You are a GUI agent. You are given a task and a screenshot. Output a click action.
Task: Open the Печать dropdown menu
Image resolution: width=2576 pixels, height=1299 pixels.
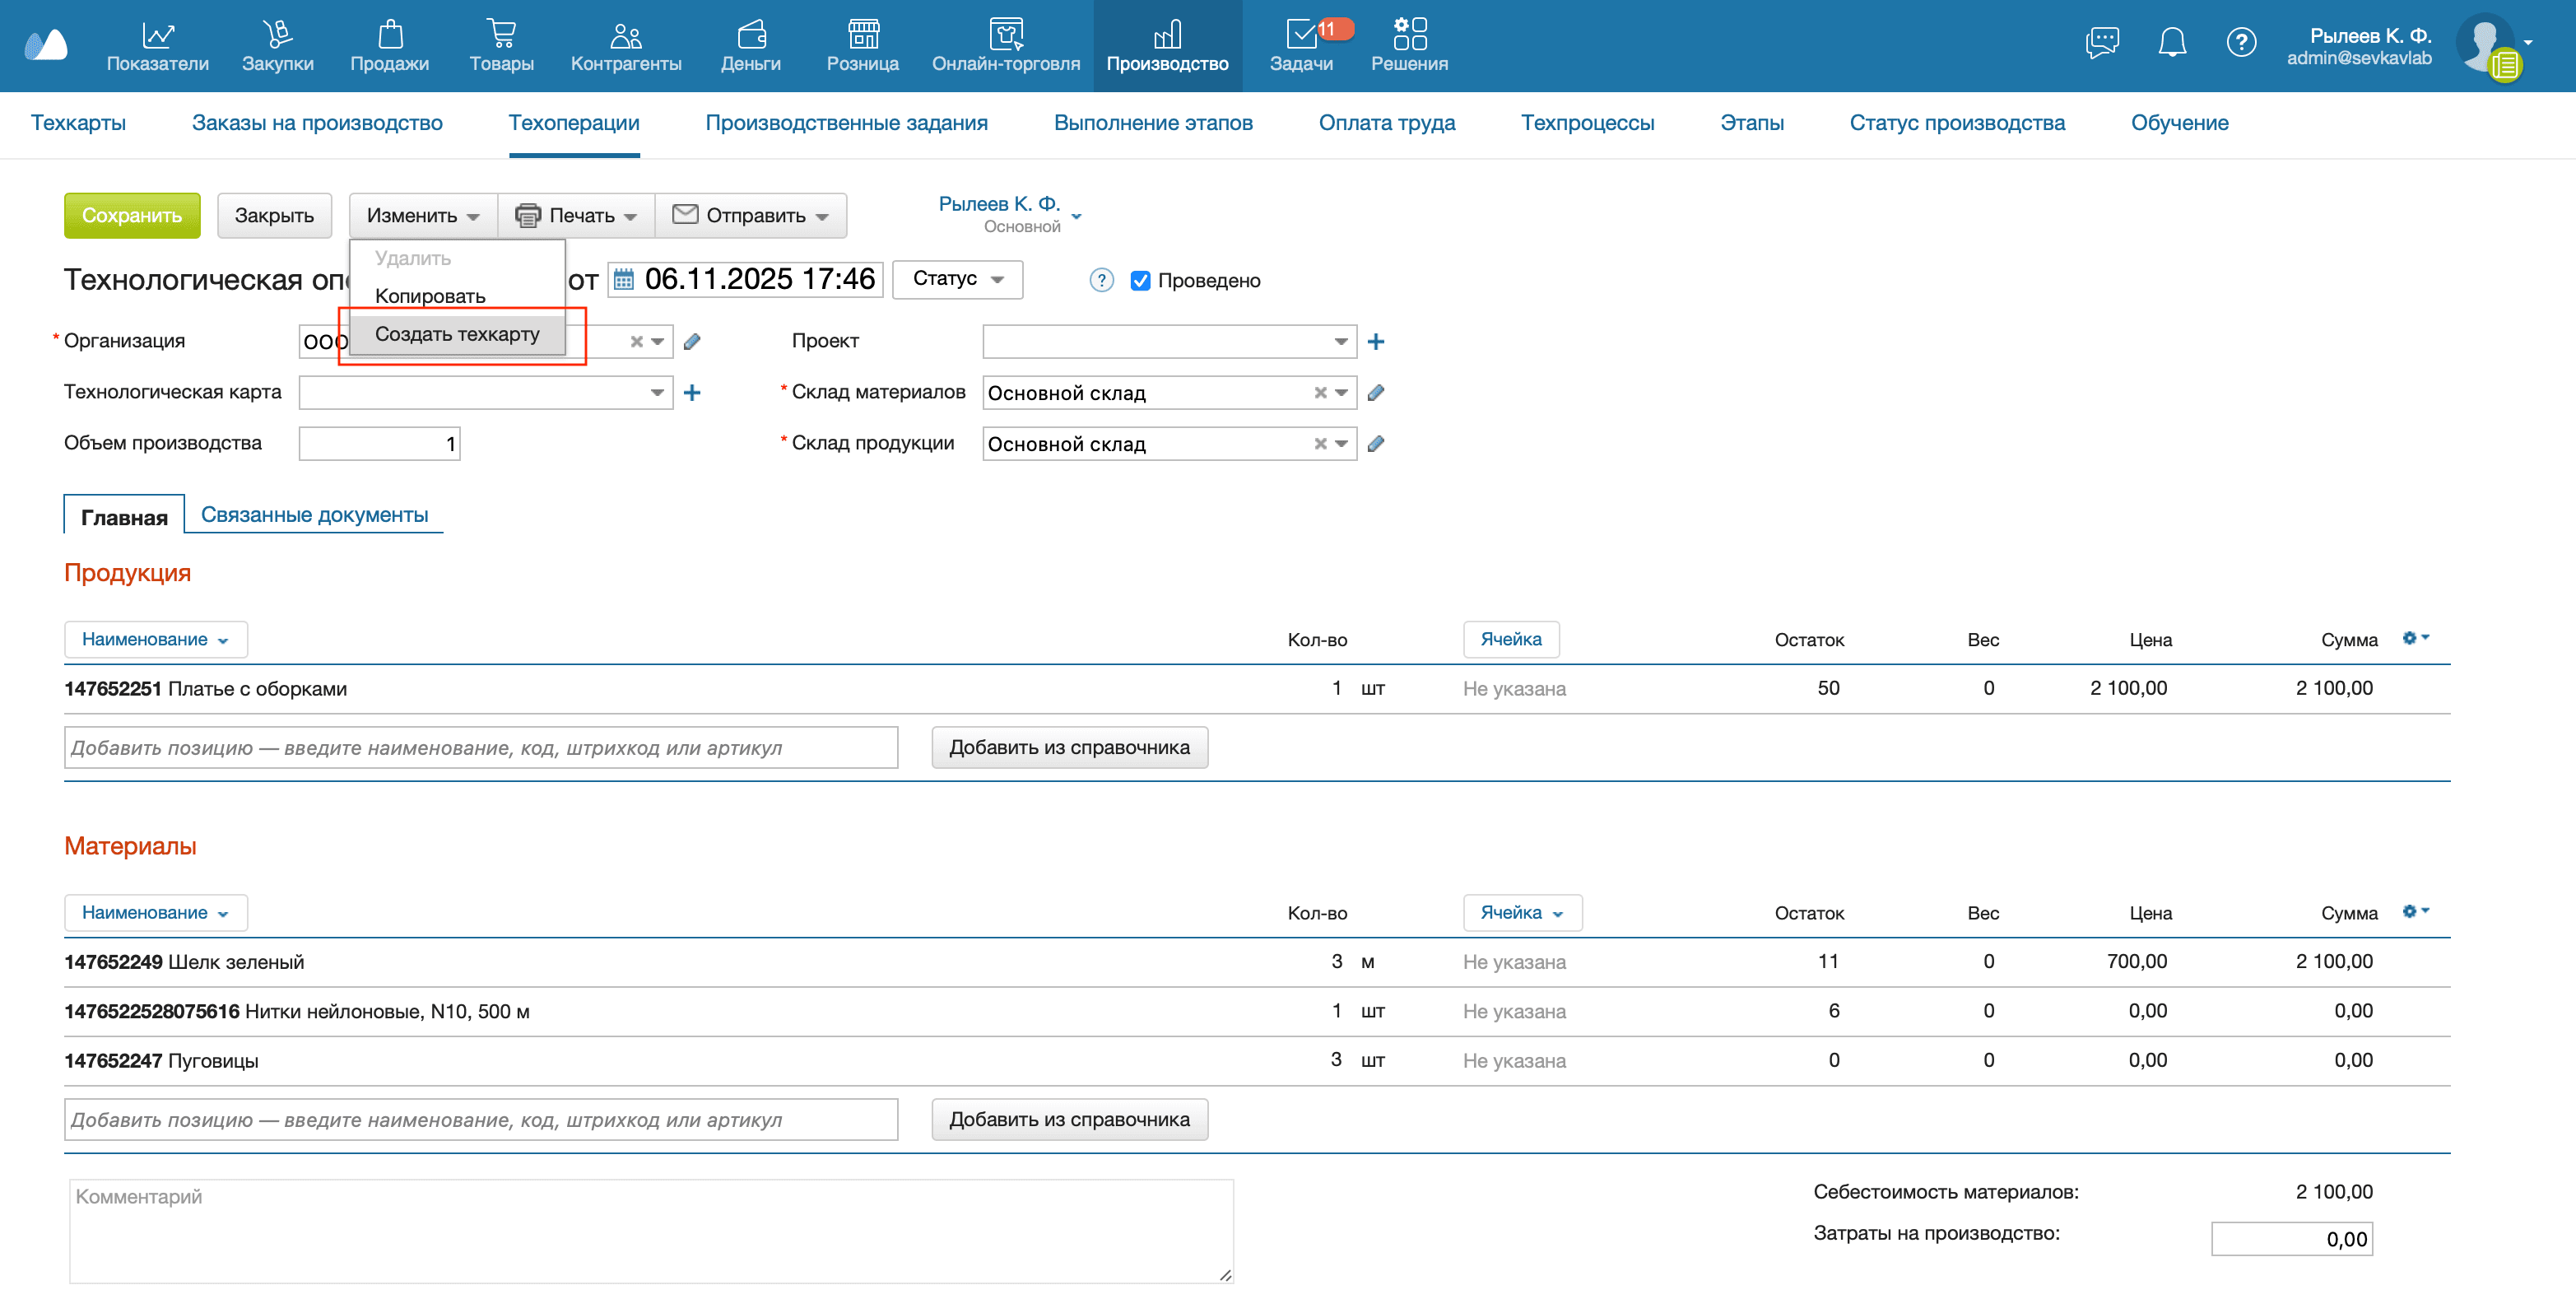coord(576,216)
